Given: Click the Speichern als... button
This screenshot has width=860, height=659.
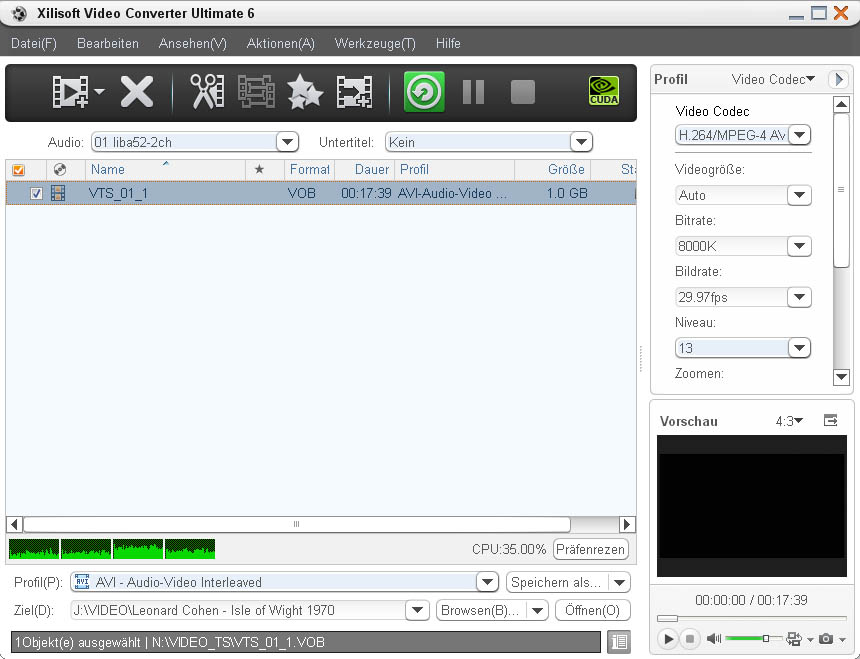Looking at the screenshot, I should coord(556,582).
